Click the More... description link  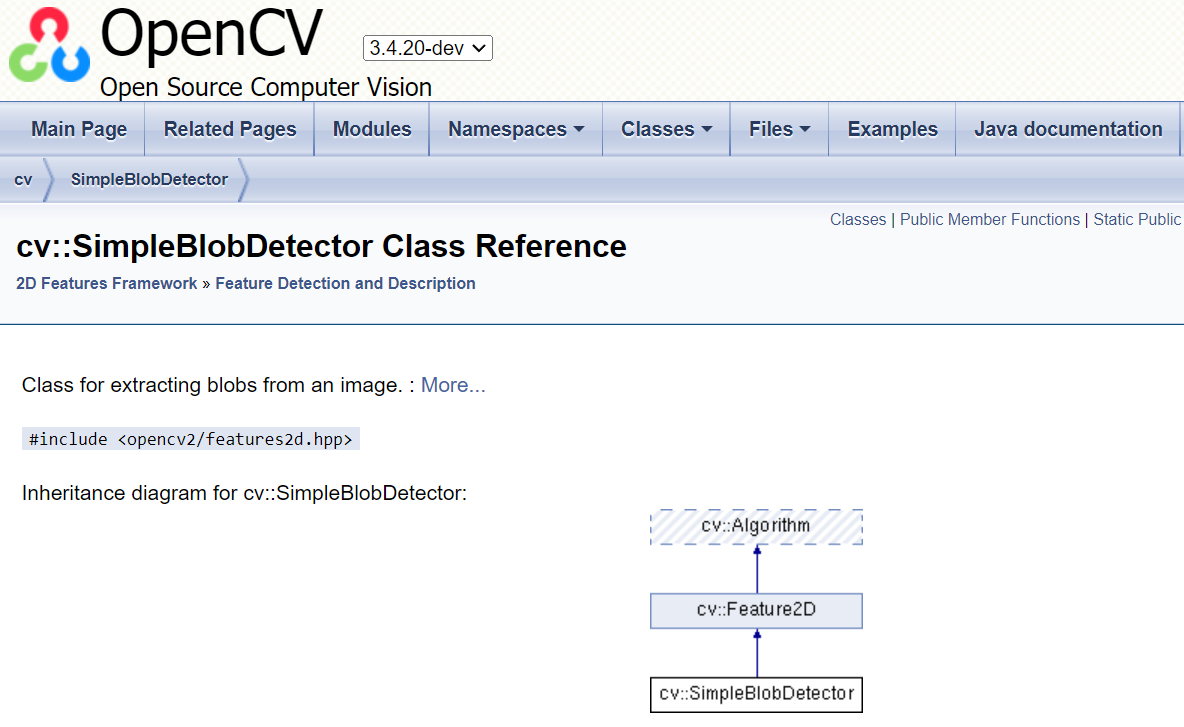[452, 385]
